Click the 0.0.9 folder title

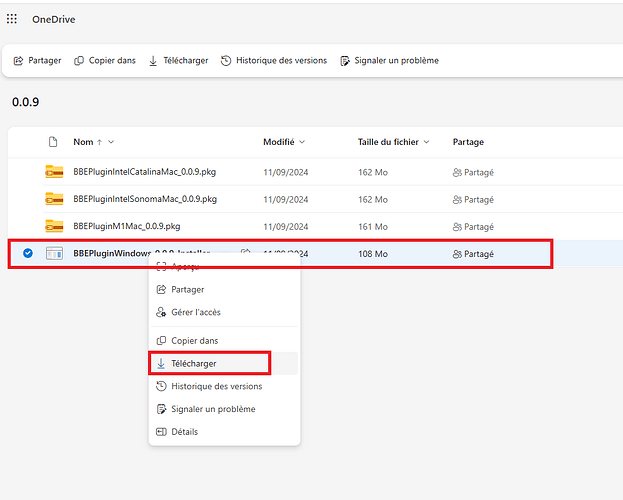(25, 102)
